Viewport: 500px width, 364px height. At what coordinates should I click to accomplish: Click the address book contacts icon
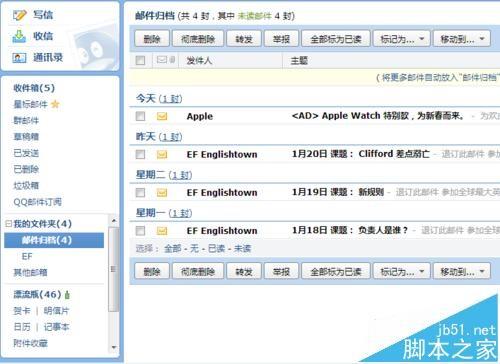click(x=19, y=58)
